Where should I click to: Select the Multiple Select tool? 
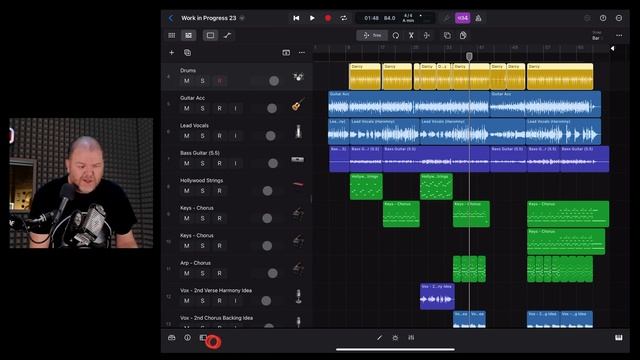click(x=427, y=36)
